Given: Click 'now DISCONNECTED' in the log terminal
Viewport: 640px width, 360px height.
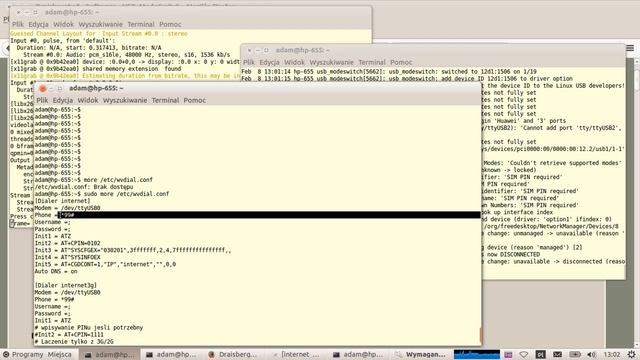Looking at the screenshot, I should 513,254.
